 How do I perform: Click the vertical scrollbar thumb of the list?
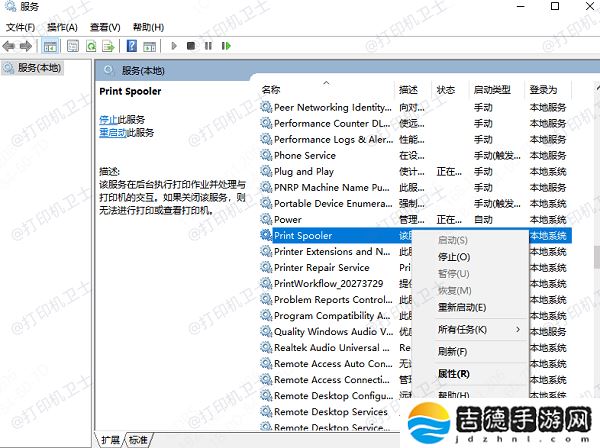point(597,257)
